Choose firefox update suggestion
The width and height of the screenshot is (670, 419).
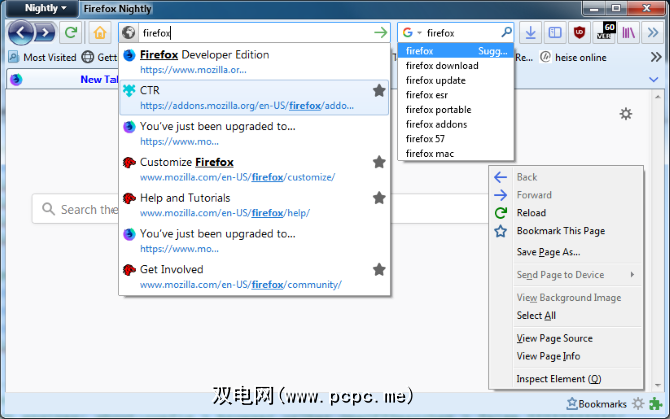[455, 80]
